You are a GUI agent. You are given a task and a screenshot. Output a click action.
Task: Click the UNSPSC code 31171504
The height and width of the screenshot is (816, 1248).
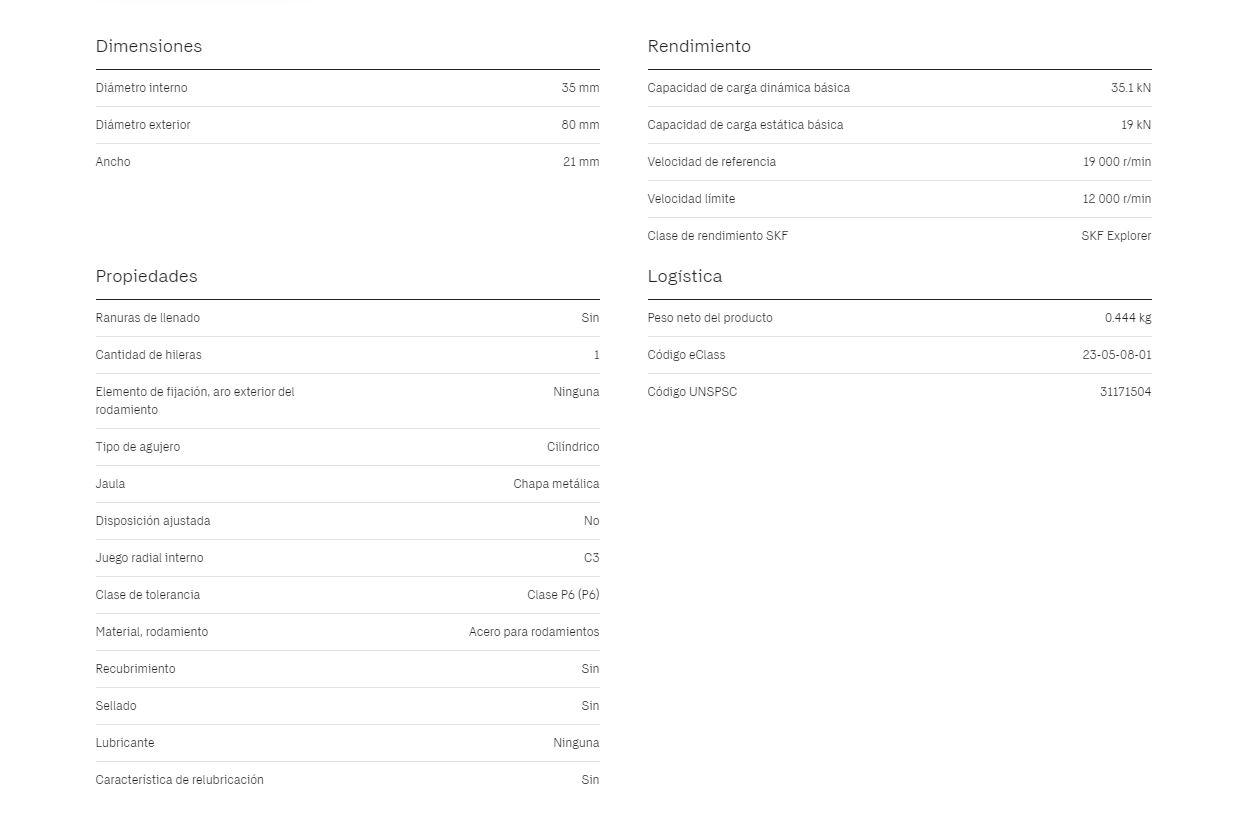tap(1125, 392)
